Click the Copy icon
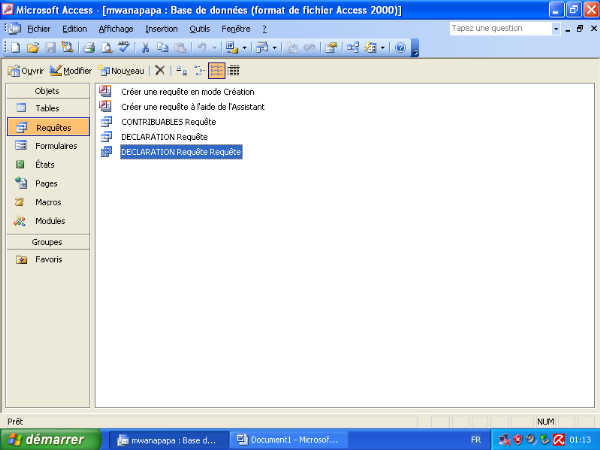The width and height of the screenshot is (600, 450). click(x=163, y=48)
